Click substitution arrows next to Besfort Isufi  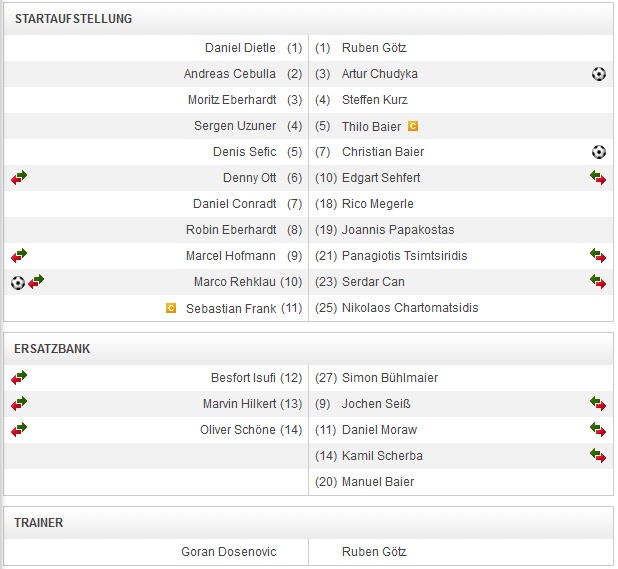pyautogui.click(x=19, y=378)
